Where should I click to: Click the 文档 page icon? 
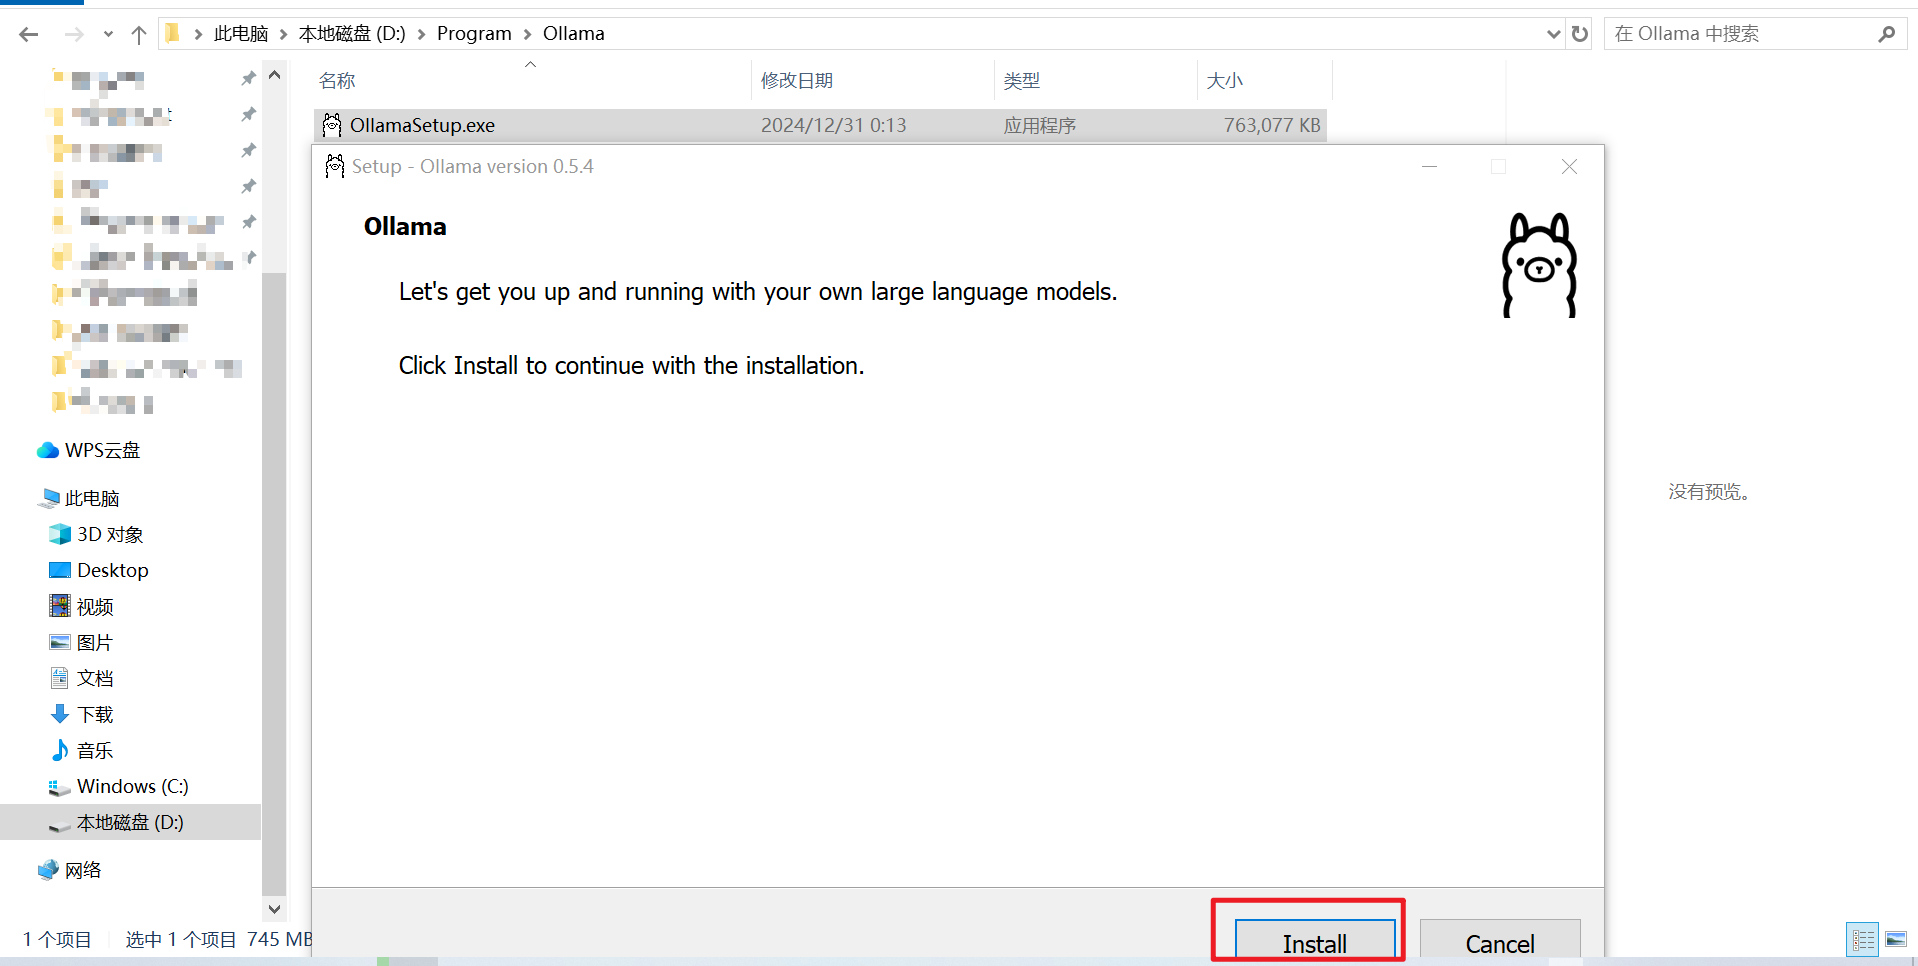pos(60,678)
